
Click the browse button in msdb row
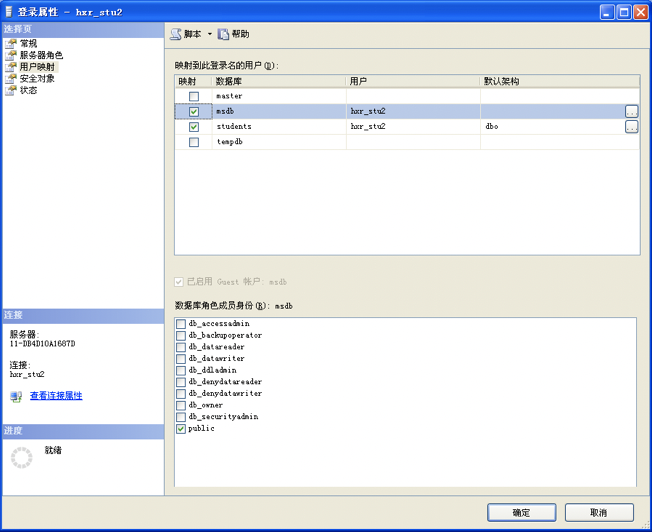click(631, 111)
